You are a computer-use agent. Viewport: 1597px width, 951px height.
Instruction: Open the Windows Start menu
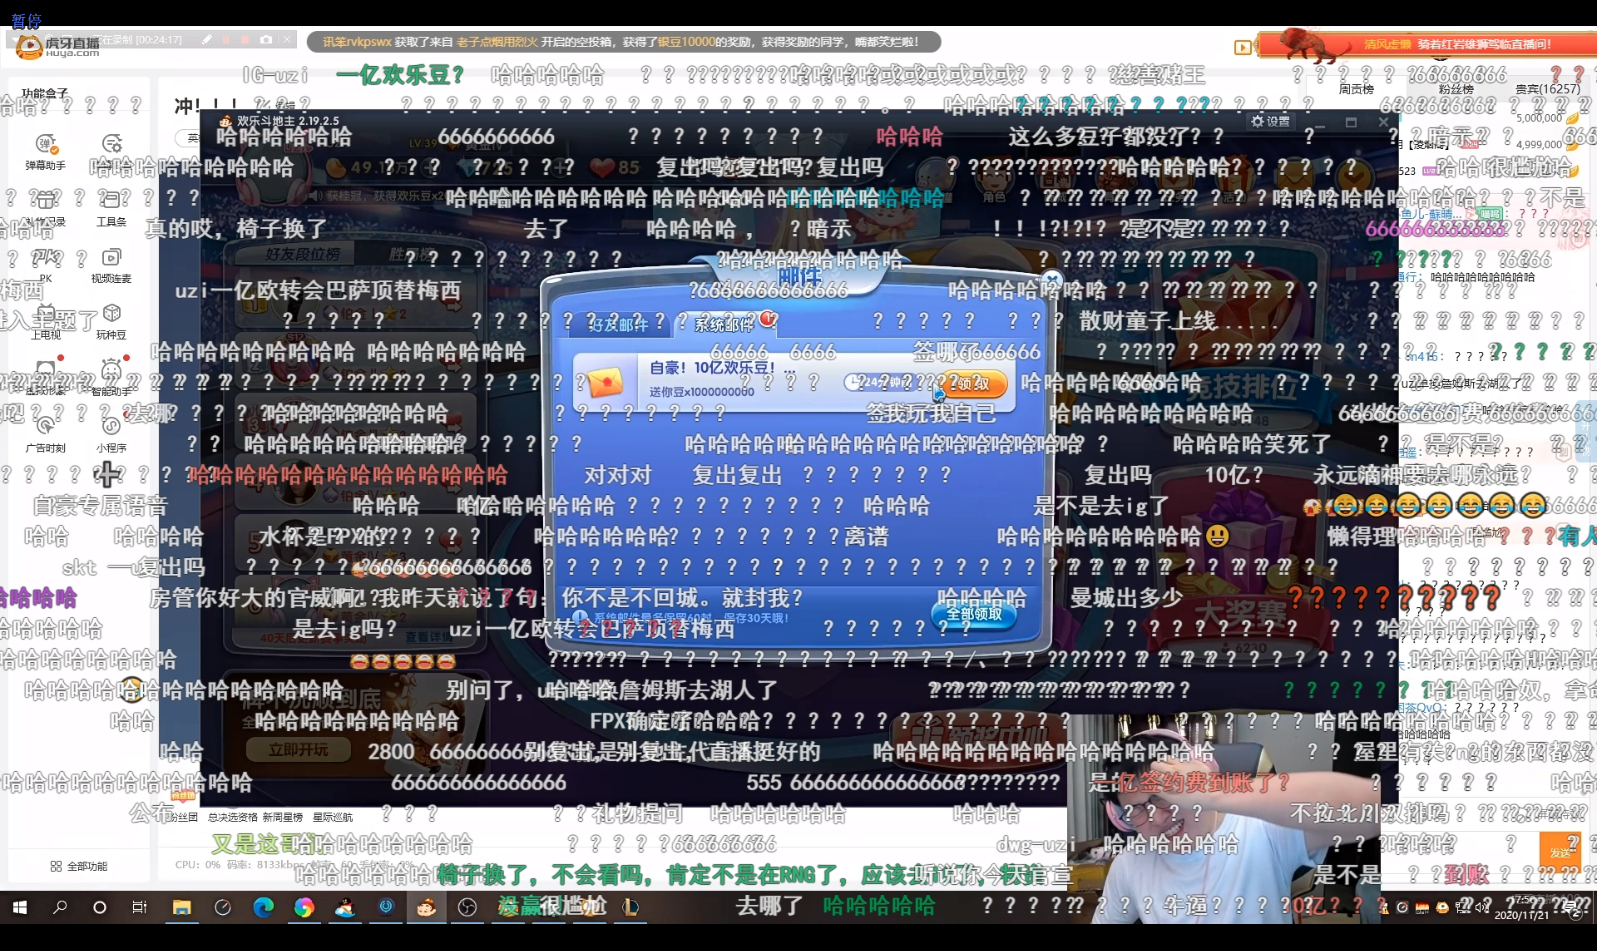pyautogui.click(x=19, y=907)
